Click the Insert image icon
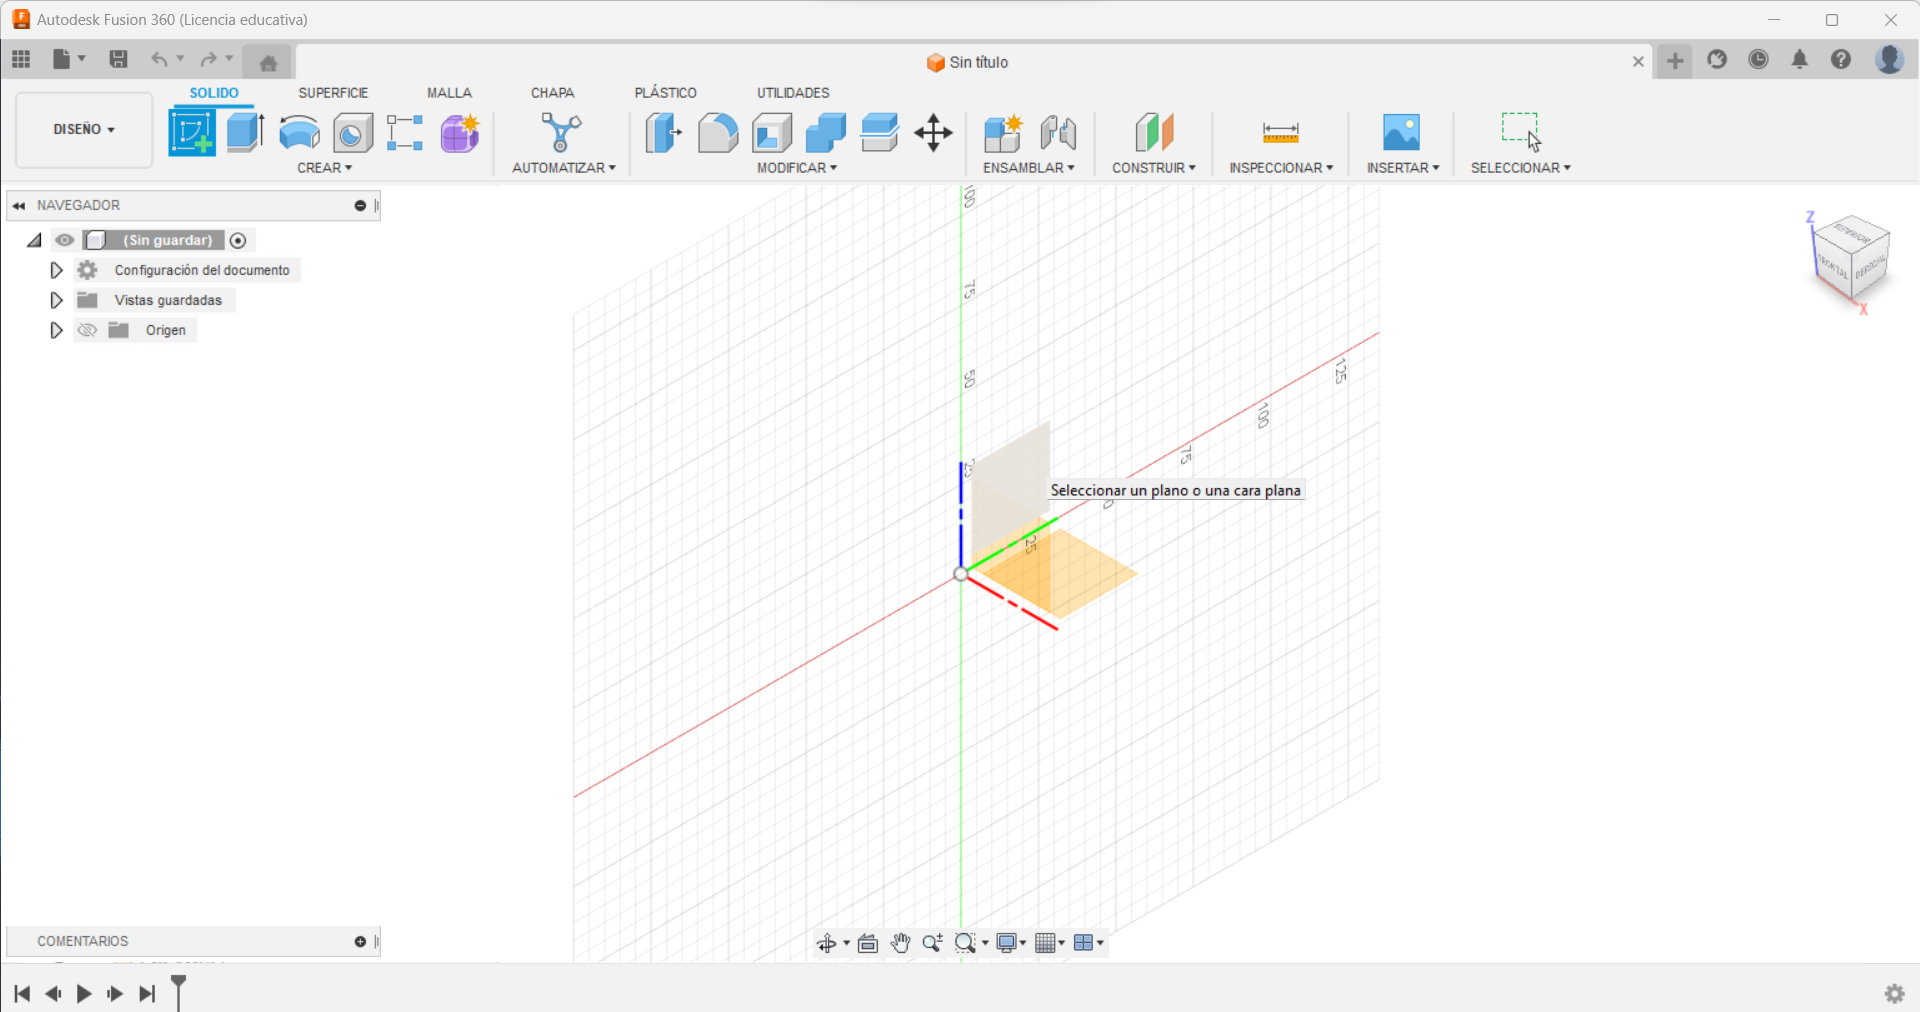This screenshot has width=1920, height=1012. (1401, 132)
